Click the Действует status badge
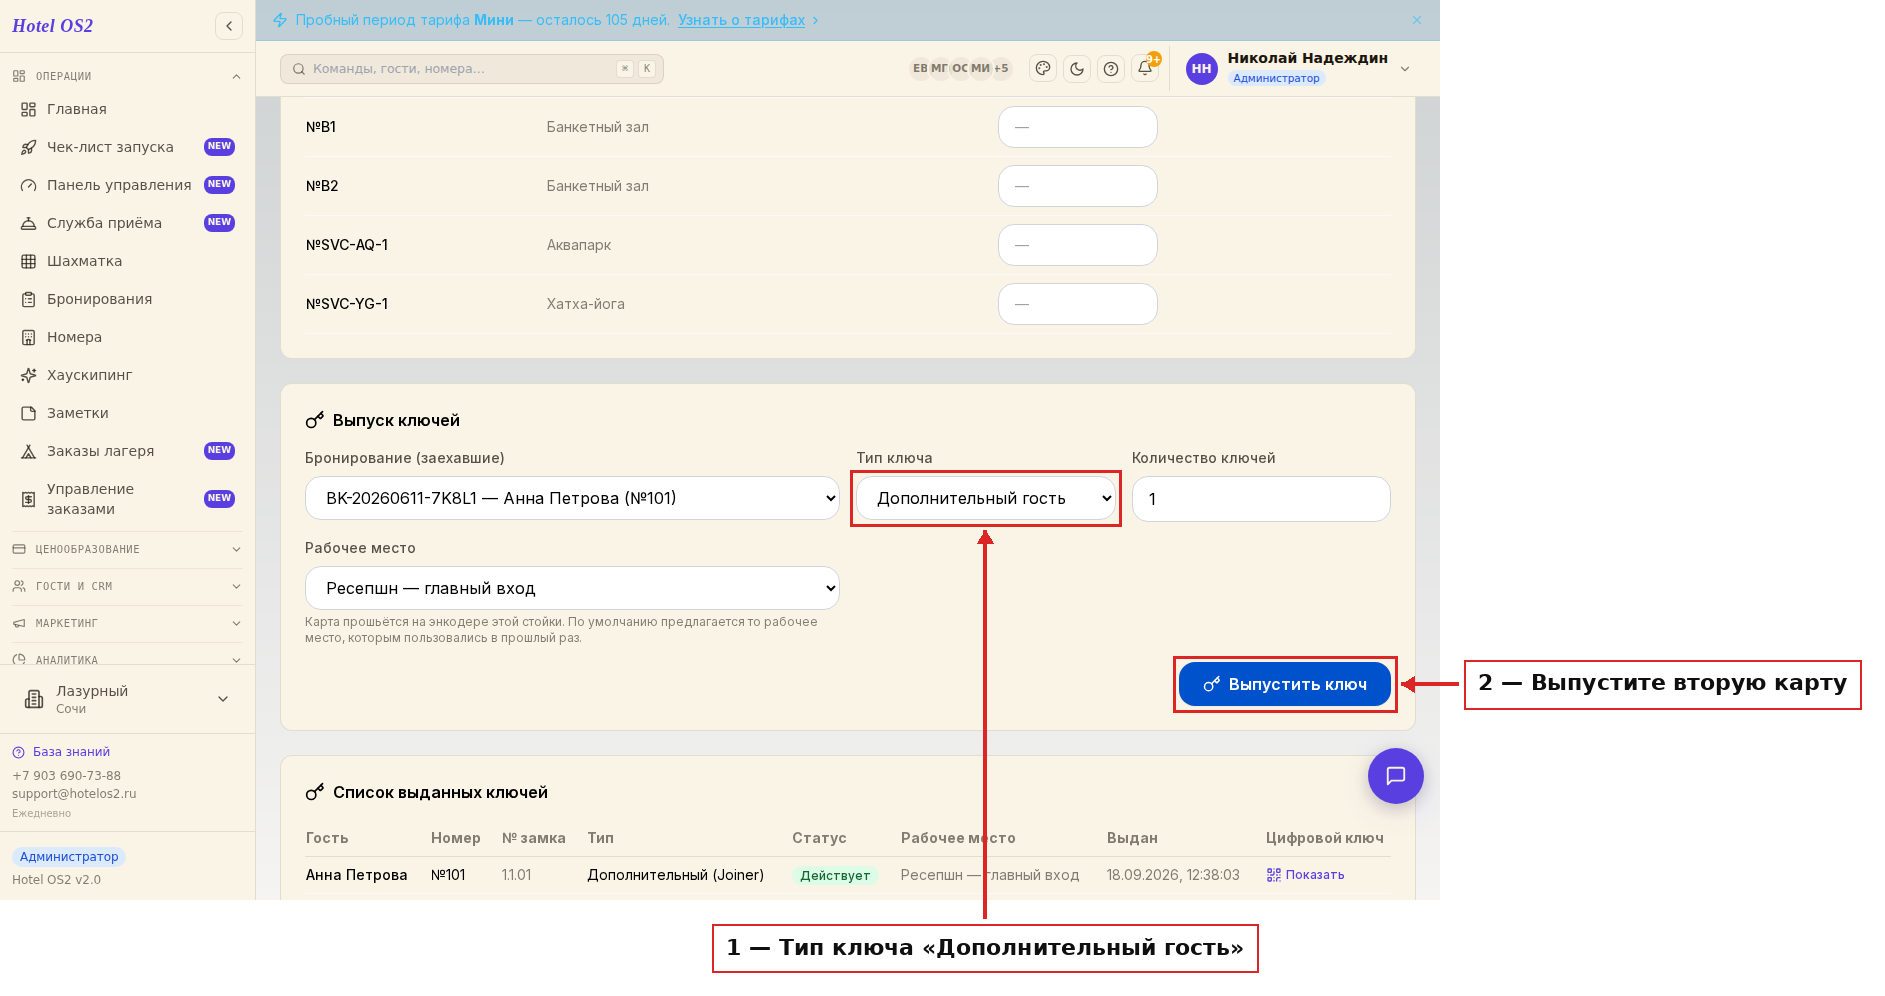 tap(835, 876)
